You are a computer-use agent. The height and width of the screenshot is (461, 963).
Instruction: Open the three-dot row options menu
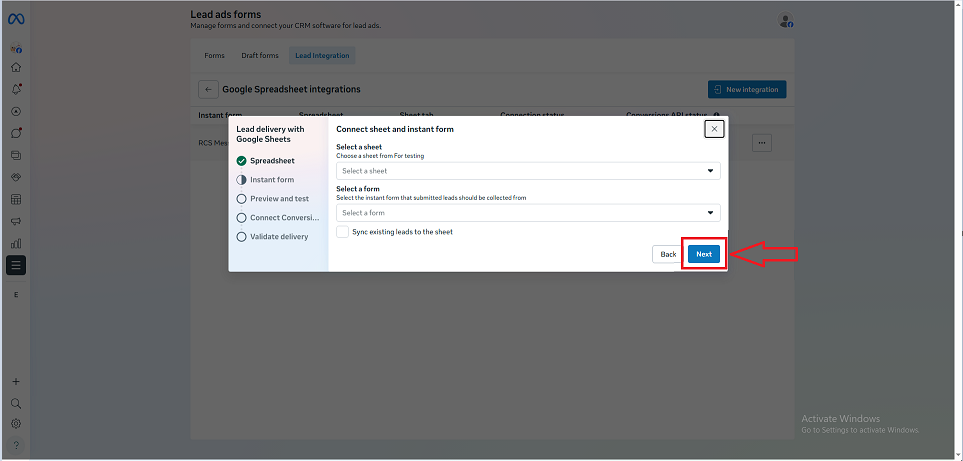[762, 144]
